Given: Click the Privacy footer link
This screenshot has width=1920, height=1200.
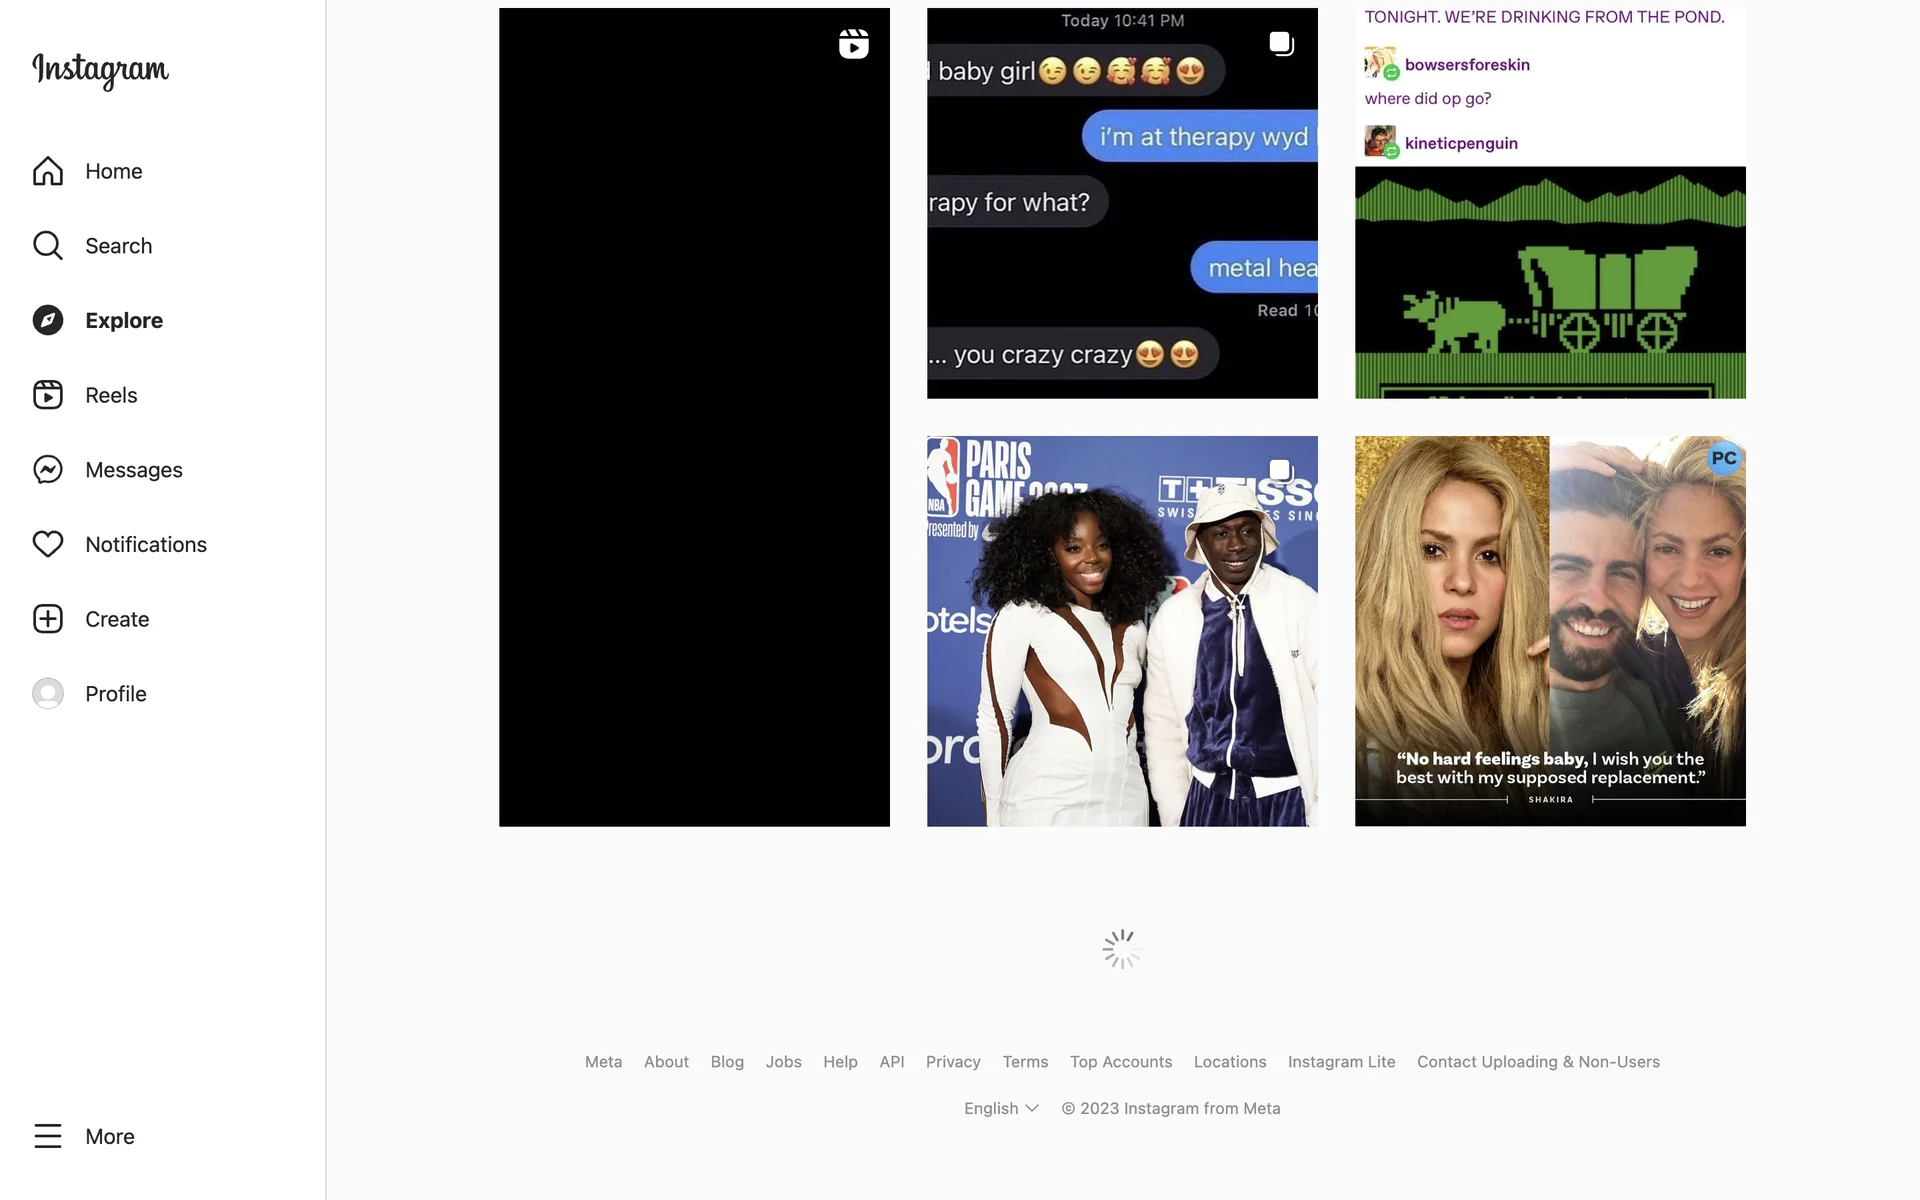Looking at the screenshot, I should (x=953, y=1062).
